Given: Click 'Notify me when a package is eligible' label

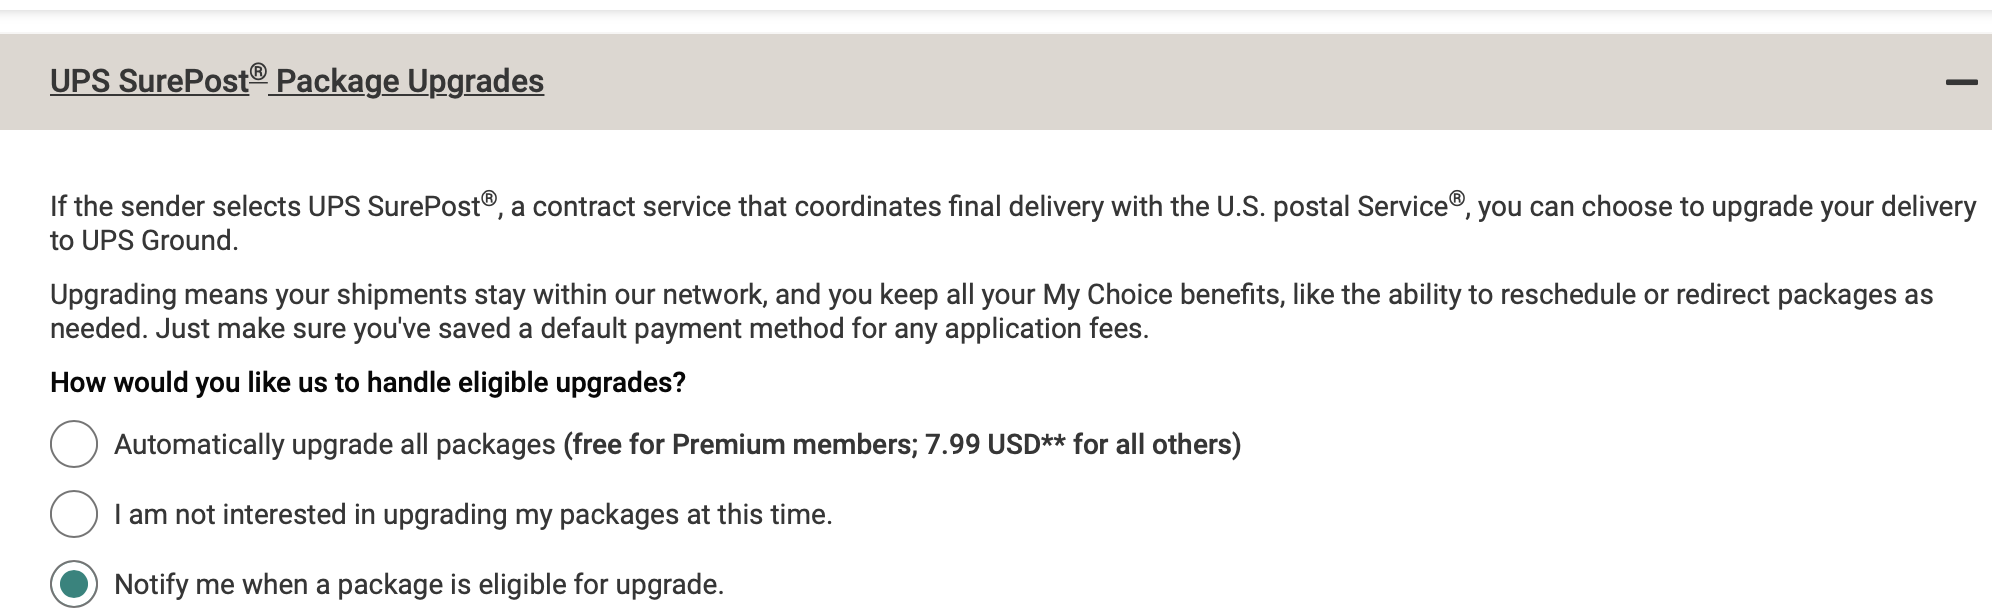Looking at the screenshot, I should pyautogui.click(x=418, y=585).
